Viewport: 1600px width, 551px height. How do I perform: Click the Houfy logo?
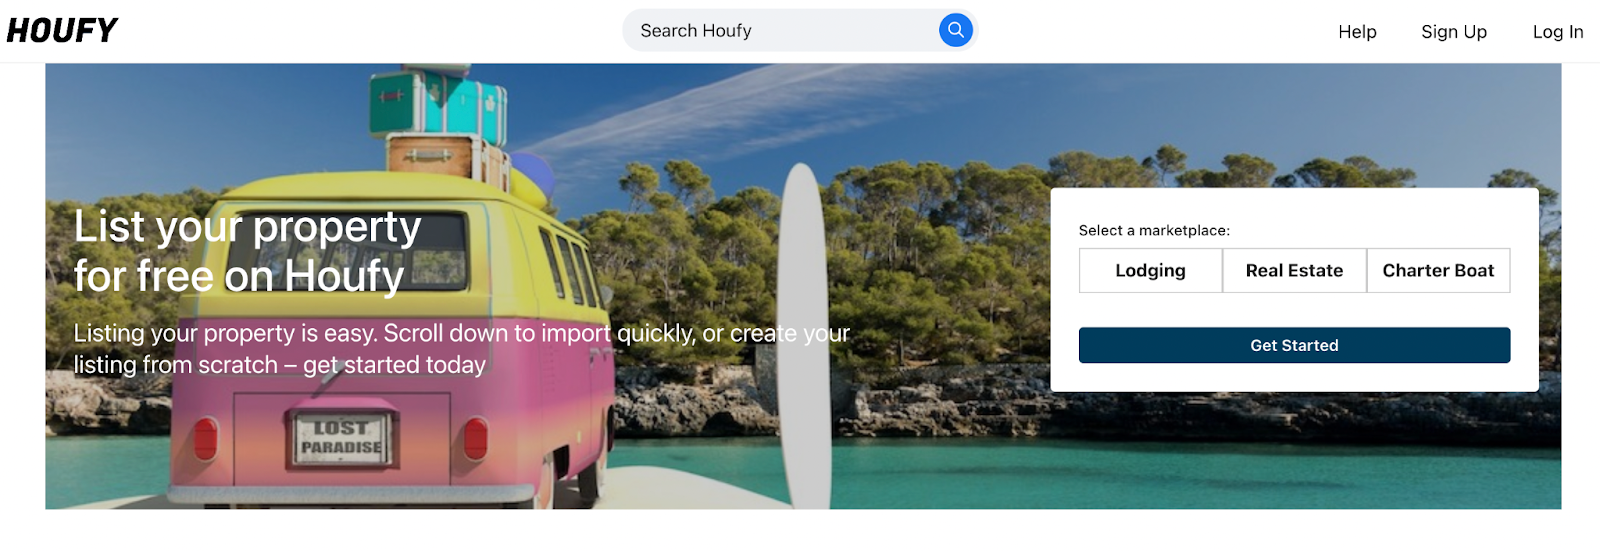[x=62, y=31]
